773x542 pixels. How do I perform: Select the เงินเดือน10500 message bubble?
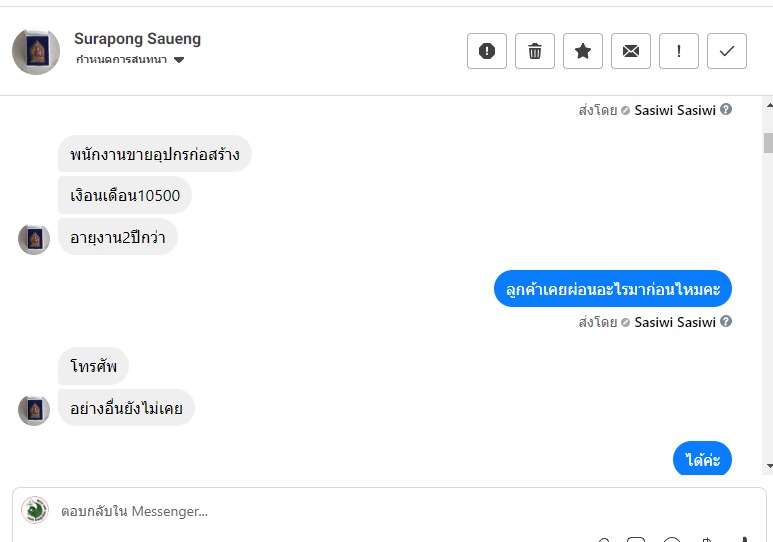pos(125,196)
